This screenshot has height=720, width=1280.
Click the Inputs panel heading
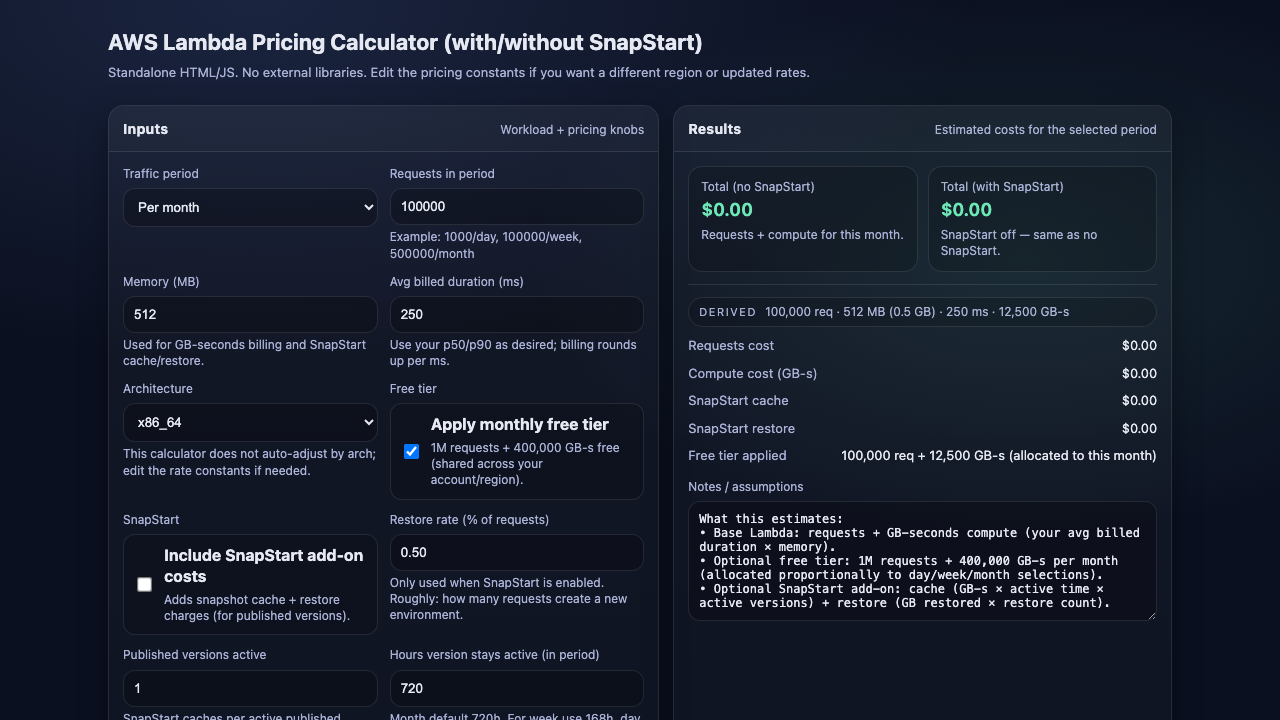(x=146, y=129)
